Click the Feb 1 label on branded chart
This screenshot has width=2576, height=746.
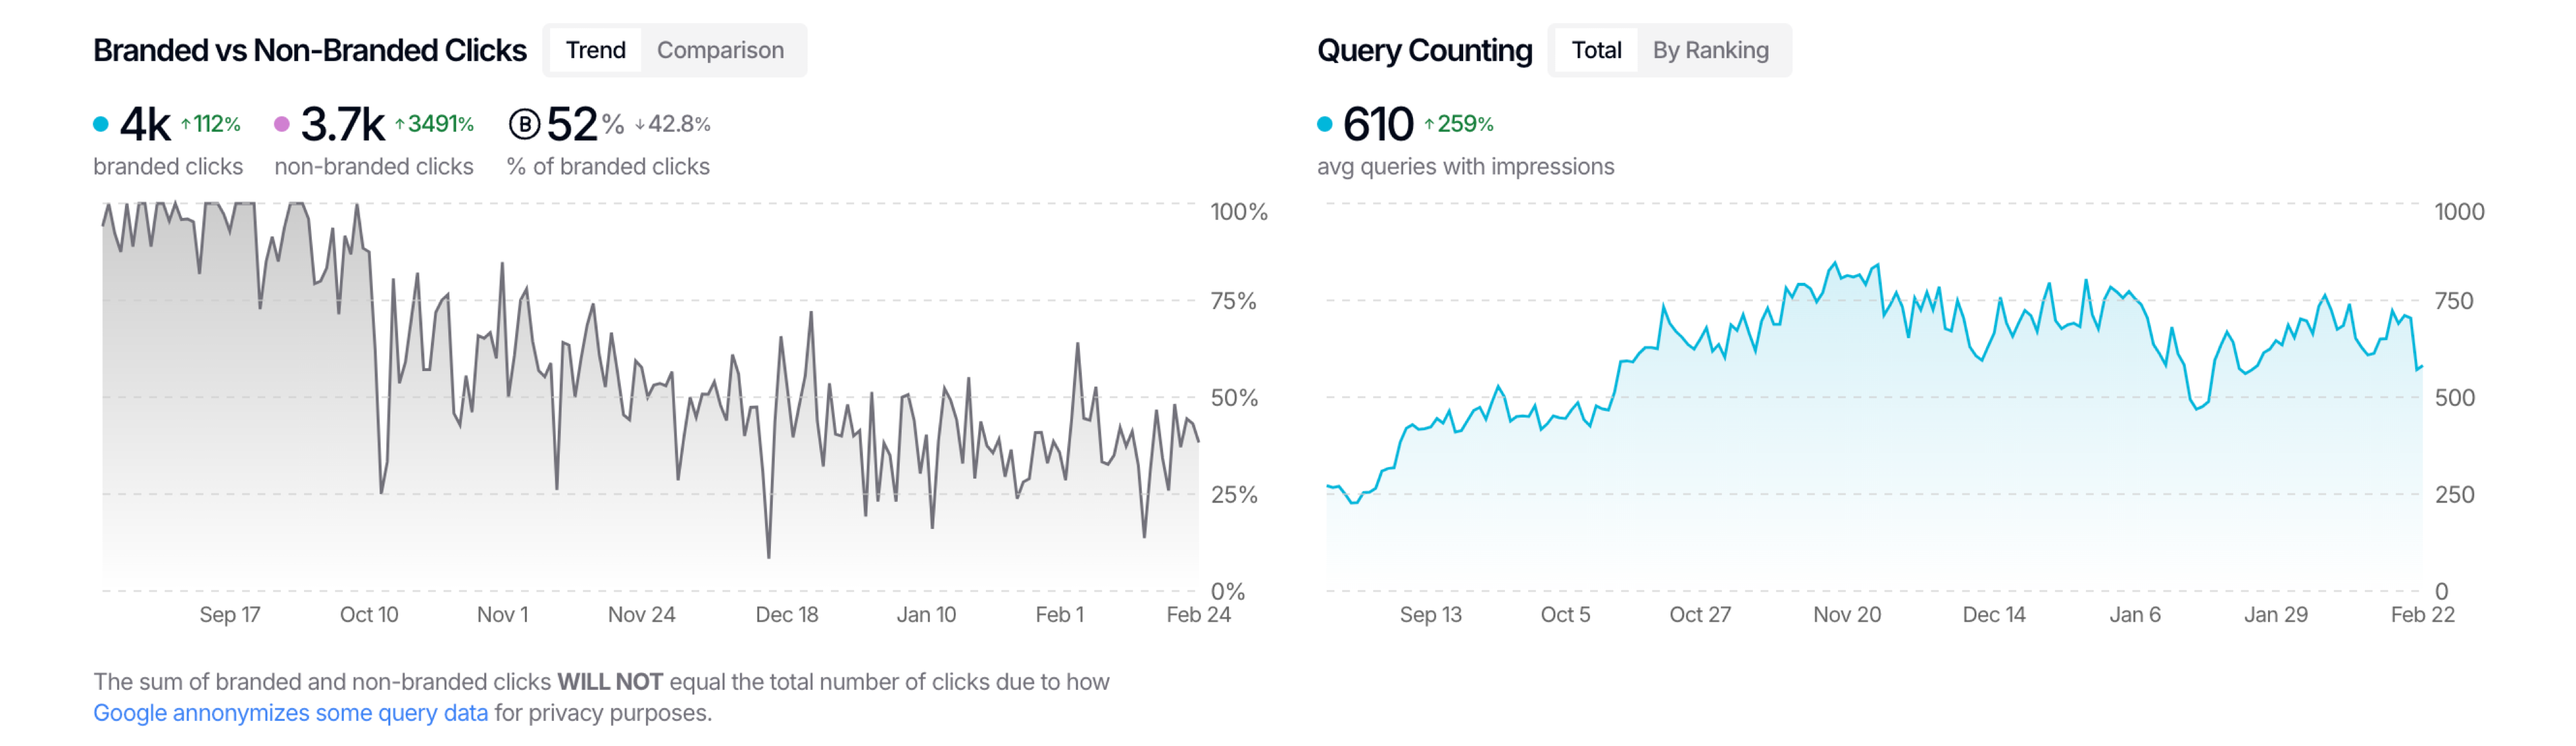[1059, 615]
